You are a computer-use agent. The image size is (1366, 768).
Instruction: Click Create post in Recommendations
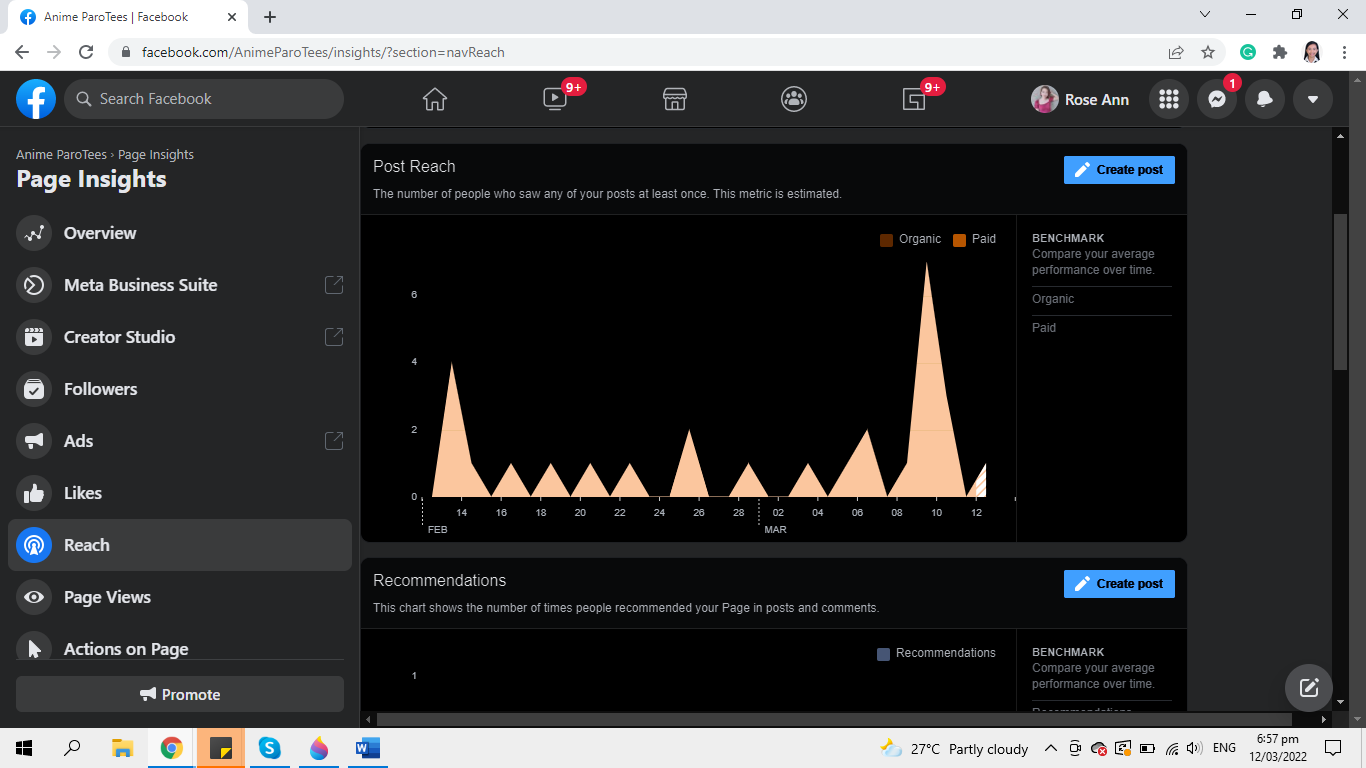[x=1119, y=584]
